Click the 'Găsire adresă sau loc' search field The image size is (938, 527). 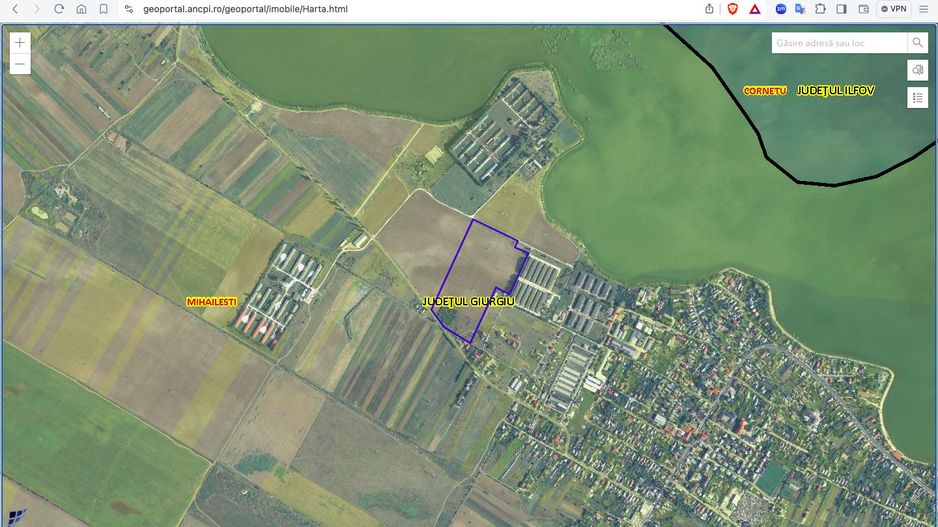click(838, 43)
